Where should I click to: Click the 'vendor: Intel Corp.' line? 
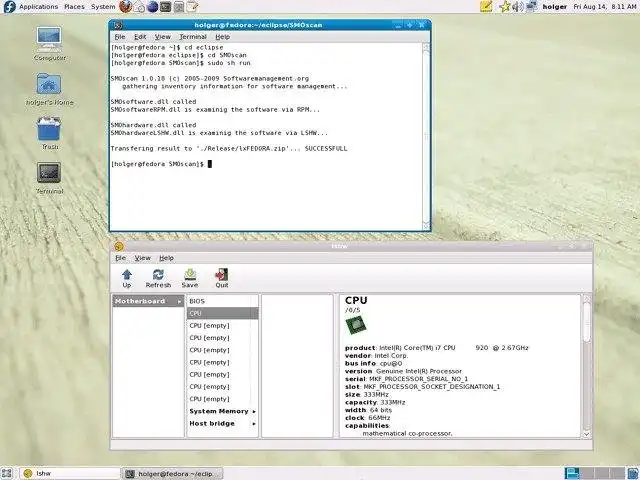coord(376,356)
